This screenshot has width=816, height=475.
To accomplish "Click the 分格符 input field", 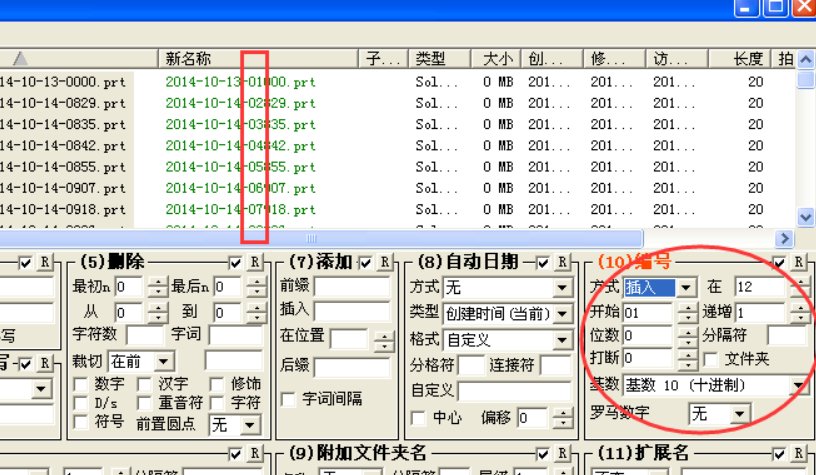I will click(x=471, y=366).
